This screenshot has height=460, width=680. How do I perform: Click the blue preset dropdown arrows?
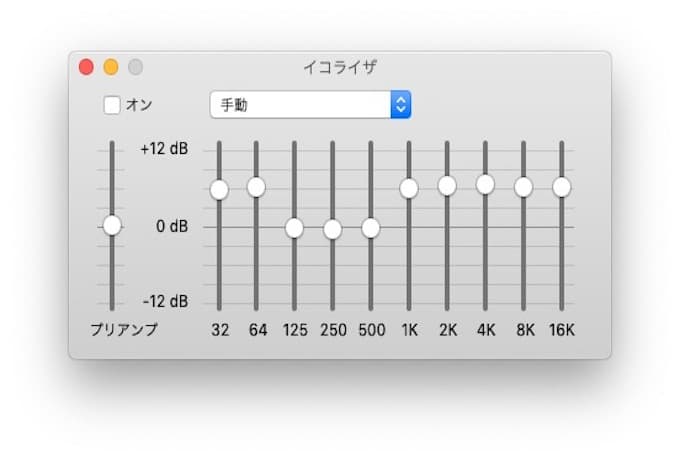(x=401, y=104)
